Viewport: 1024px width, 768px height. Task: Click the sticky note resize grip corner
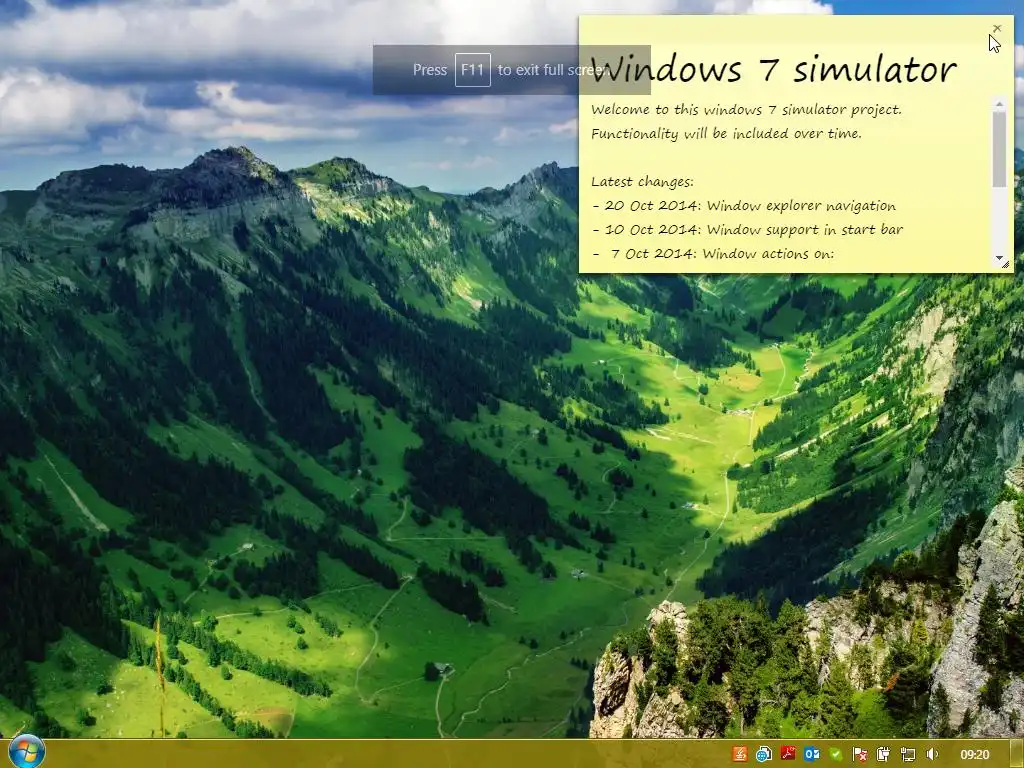click(1006, 265)
